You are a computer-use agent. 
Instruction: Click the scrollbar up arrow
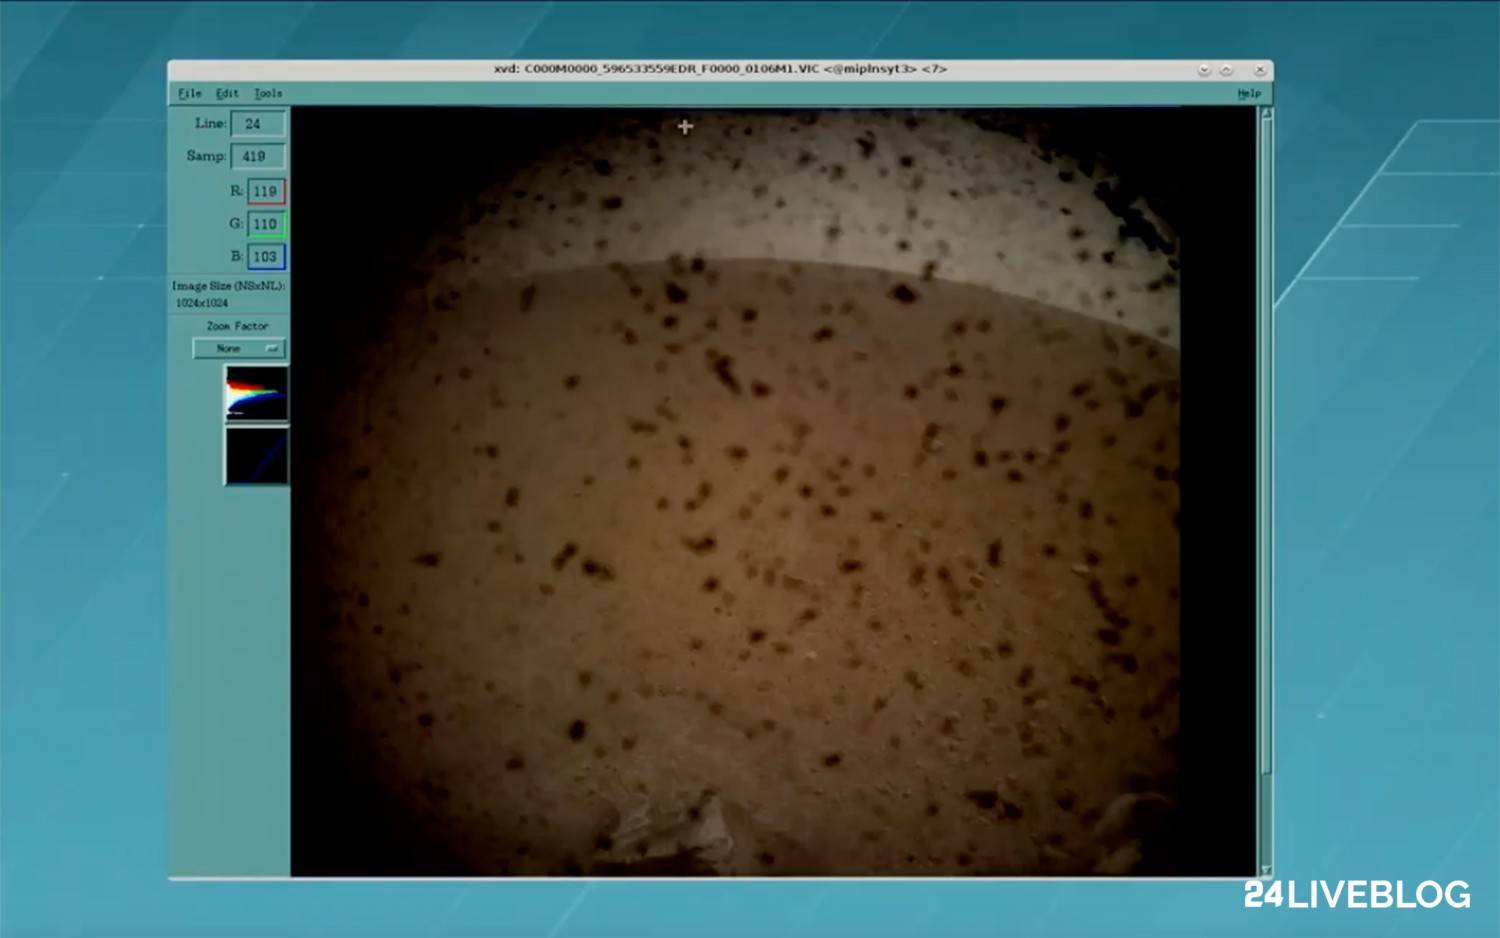pyautogui.click(x=1266, y=114)
